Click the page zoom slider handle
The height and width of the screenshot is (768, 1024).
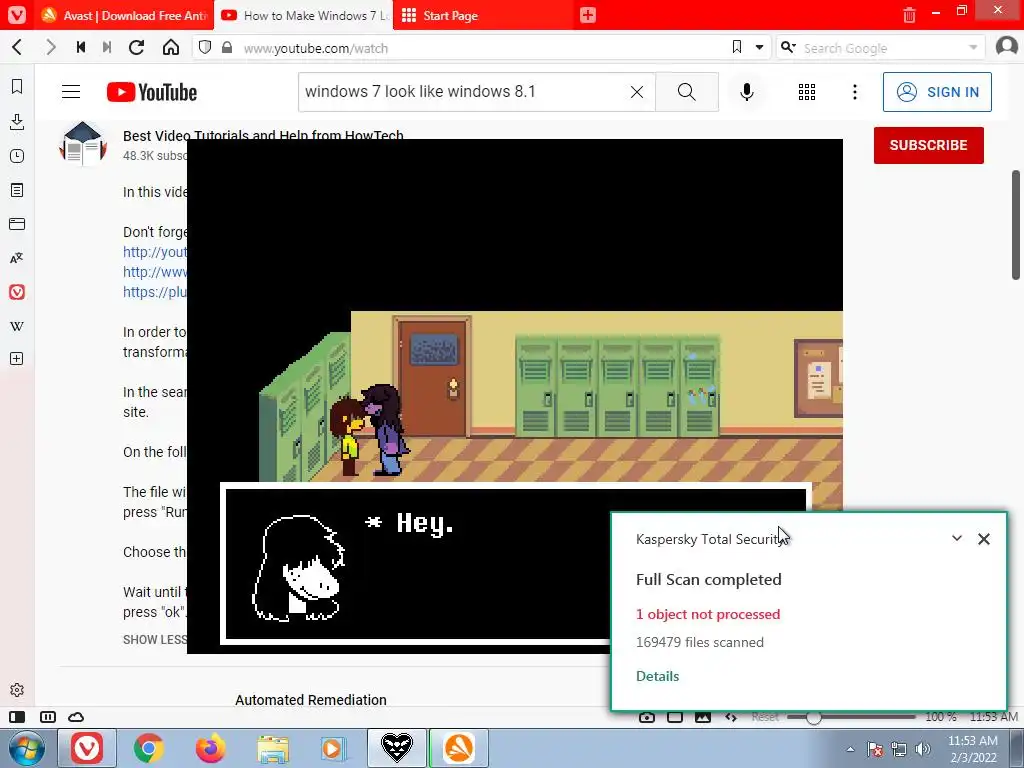(813, 717)
